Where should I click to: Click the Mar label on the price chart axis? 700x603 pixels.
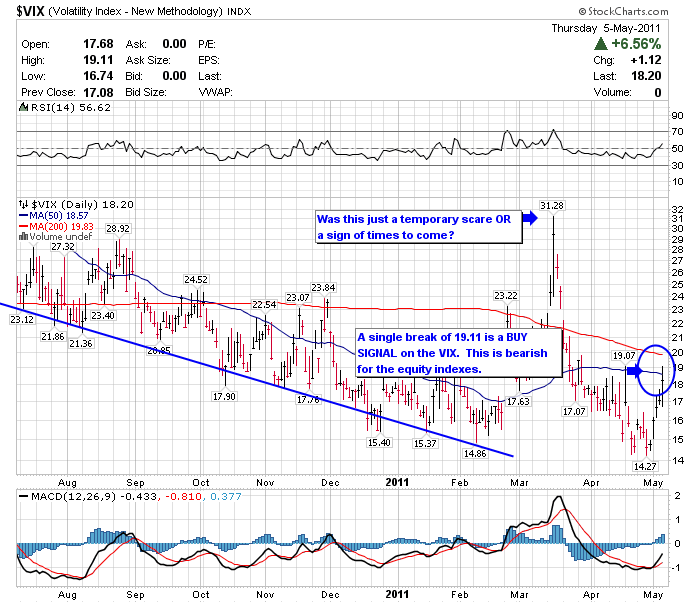pos(519,482)
